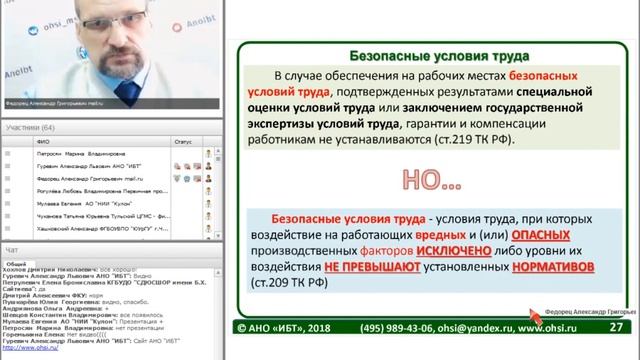
Task: Tick the checkbox beside Рогулёва Любовь Владимировна
Action: [8, 191]
